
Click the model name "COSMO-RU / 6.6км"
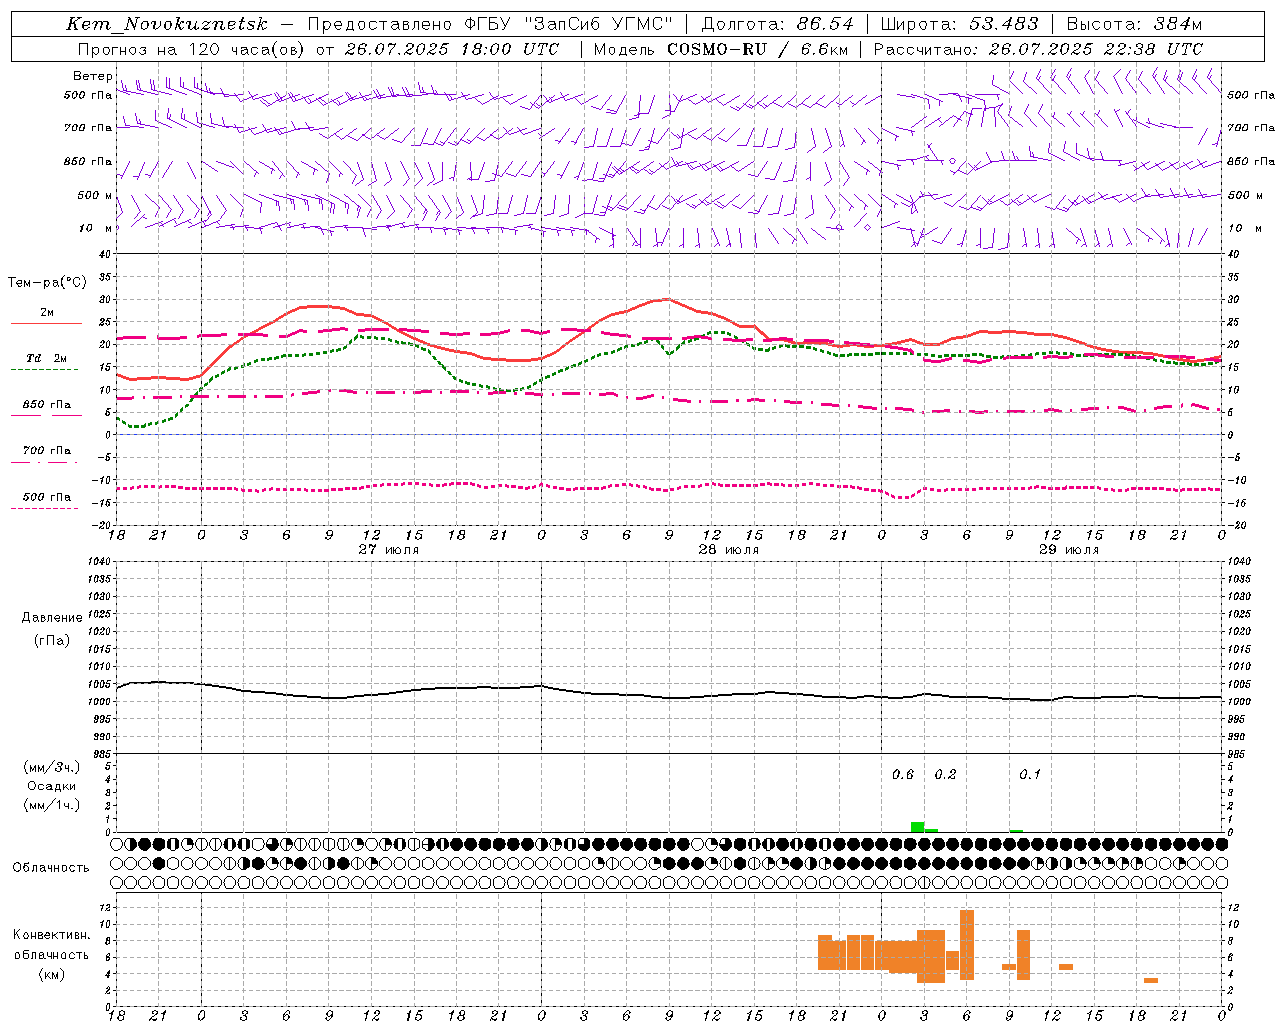(758, 49)
